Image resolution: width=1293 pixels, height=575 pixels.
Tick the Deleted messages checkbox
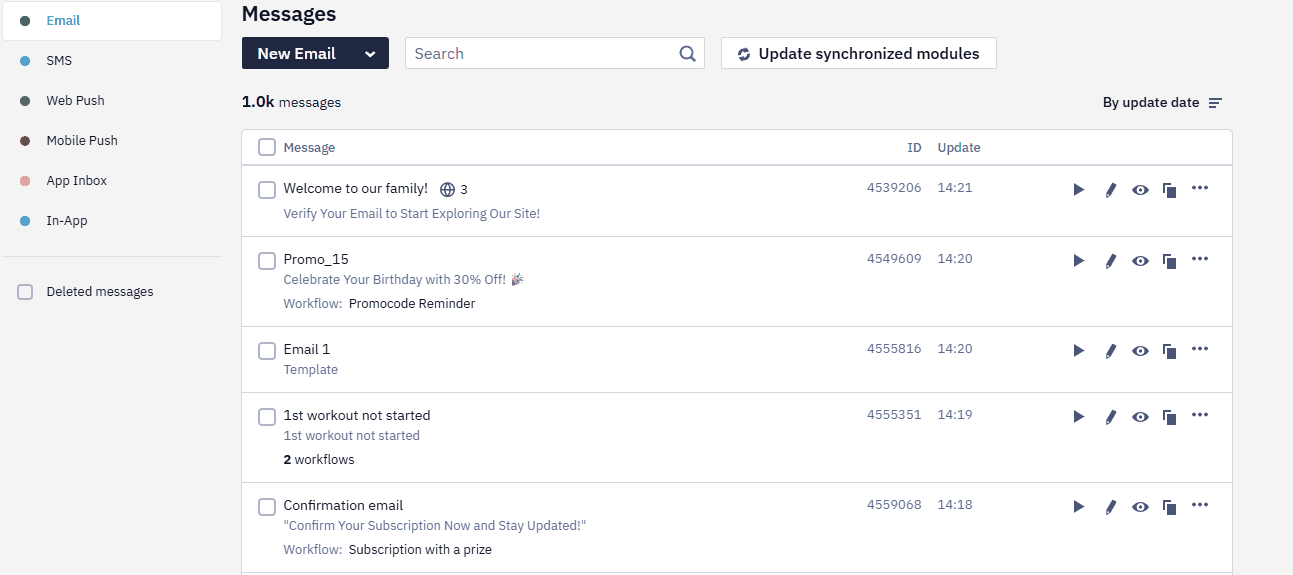point(25,292)
